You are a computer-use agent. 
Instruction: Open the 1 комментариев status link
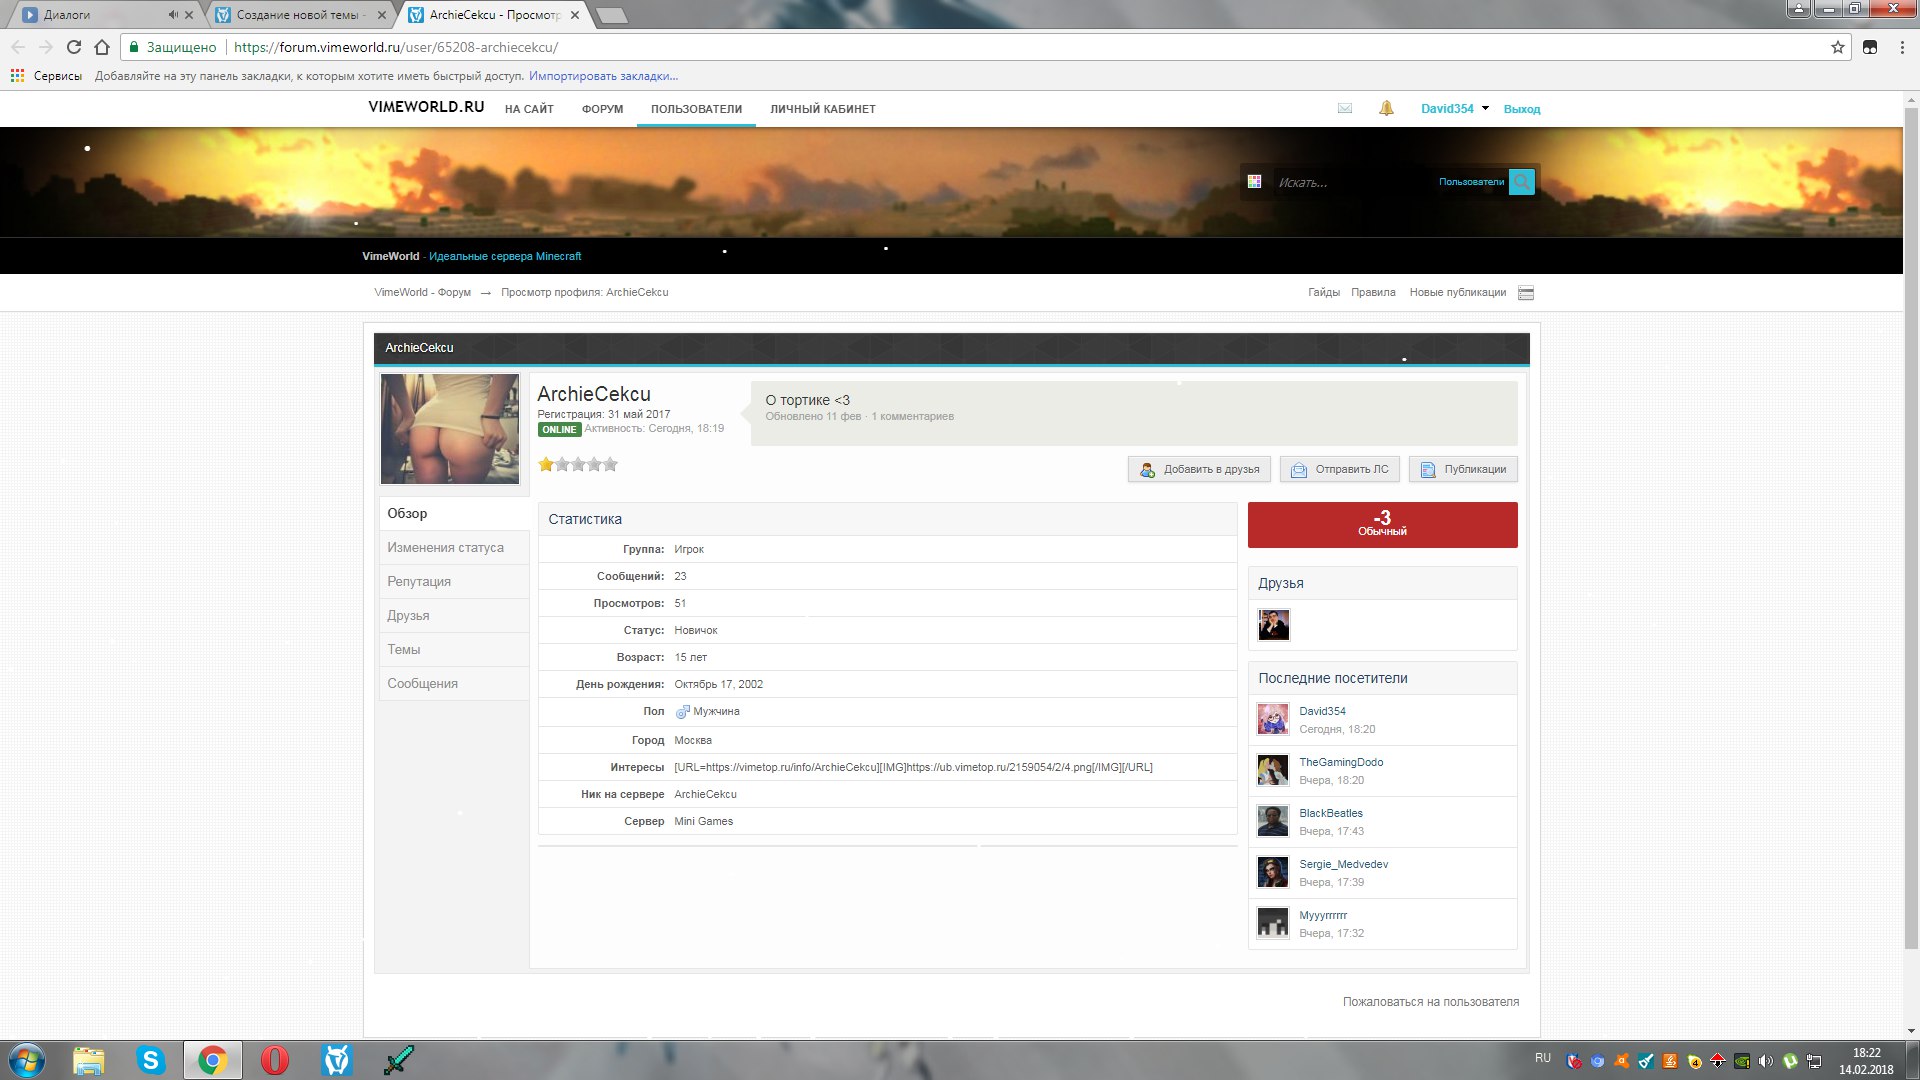(912, 416)
